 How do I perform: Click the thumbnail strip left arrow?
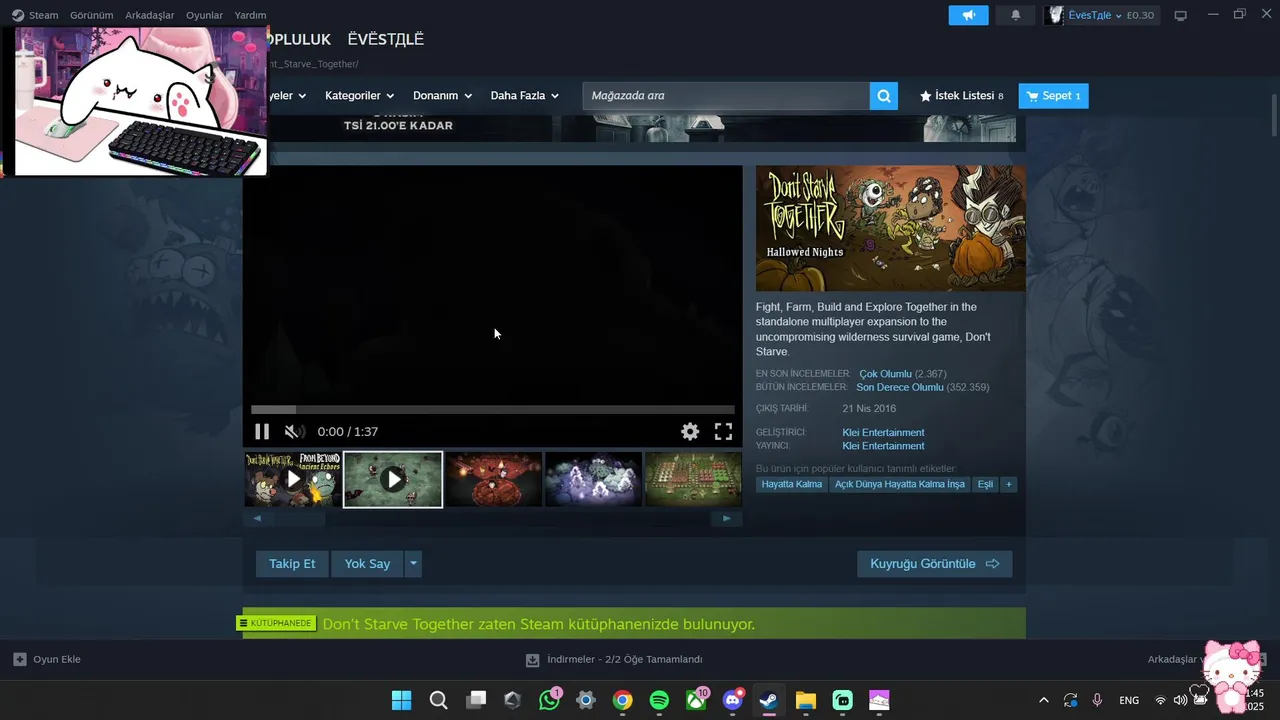pos(257,518)
